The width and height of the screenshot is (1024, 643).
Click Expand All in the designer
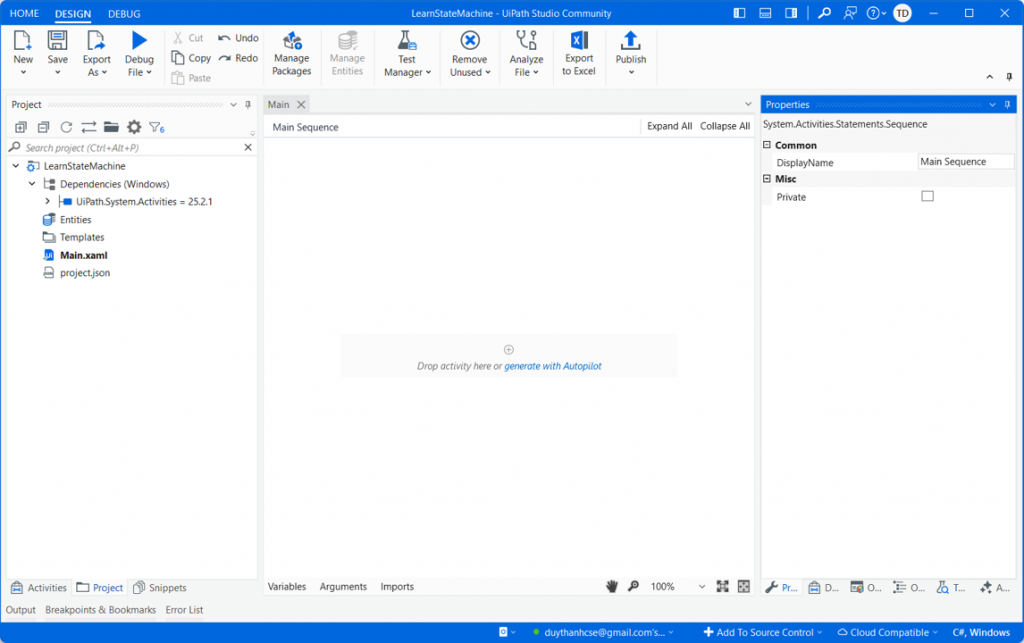point(669,126)
